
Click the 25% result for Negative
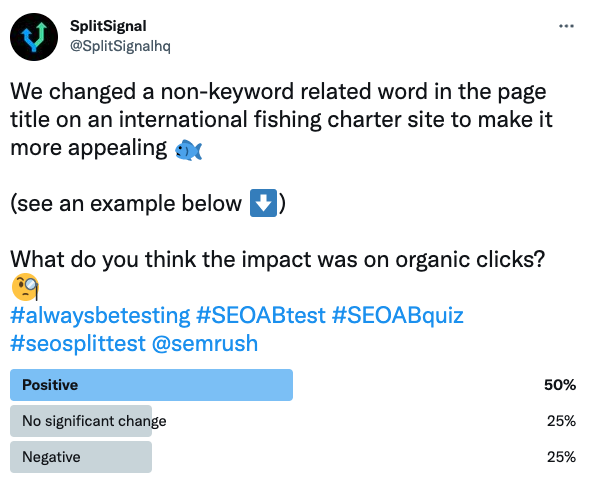pos(561,457)
